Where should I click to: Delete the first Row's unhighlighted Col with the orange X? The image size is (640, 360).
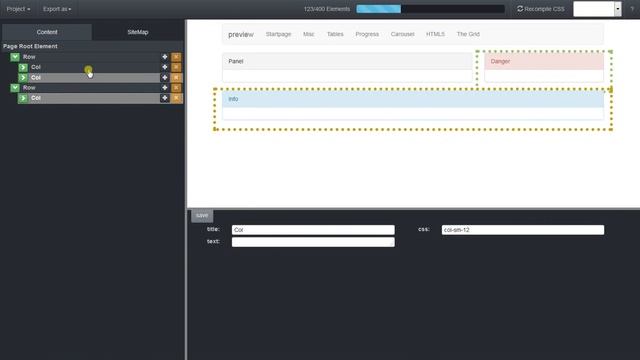176,67
